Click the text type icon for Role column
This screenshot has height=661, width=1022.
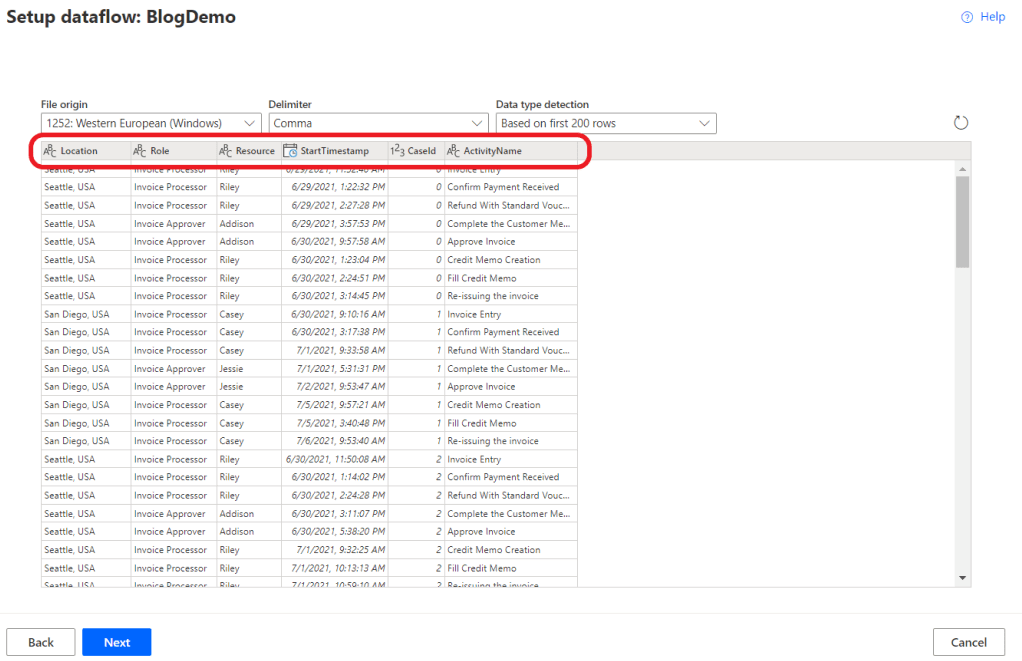tap(140, 151)
